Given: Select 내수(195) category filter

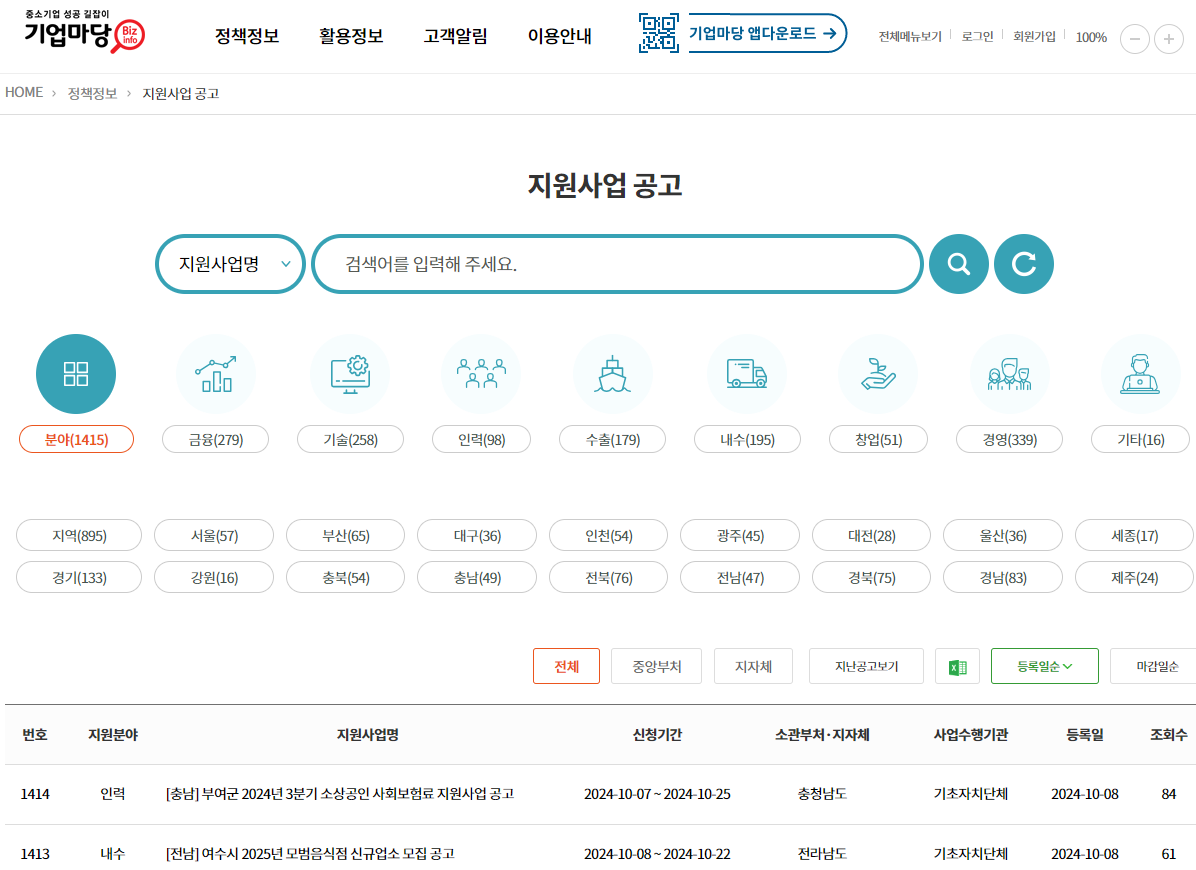Looking at the screenshot, I should pyautogui.click(x=747, y=439).
